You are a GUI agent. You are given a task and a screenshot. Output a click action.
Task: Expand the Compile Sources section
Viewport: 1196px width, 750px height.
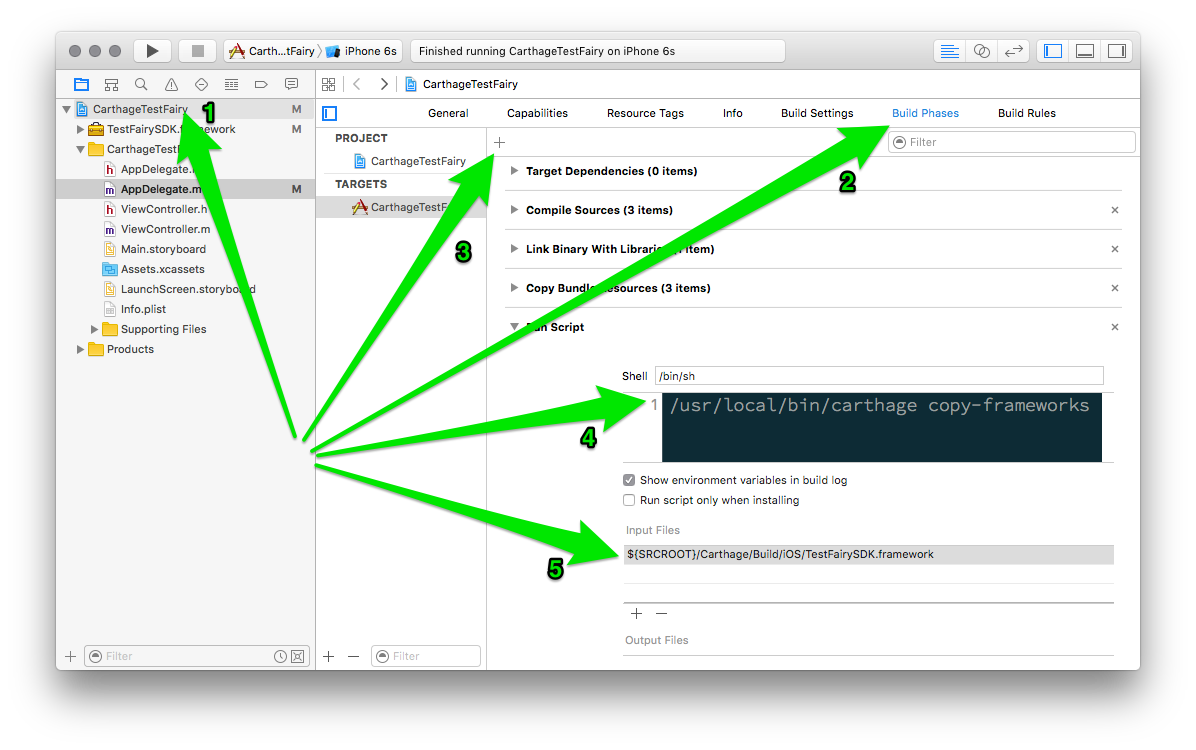(x=515, y=210)
